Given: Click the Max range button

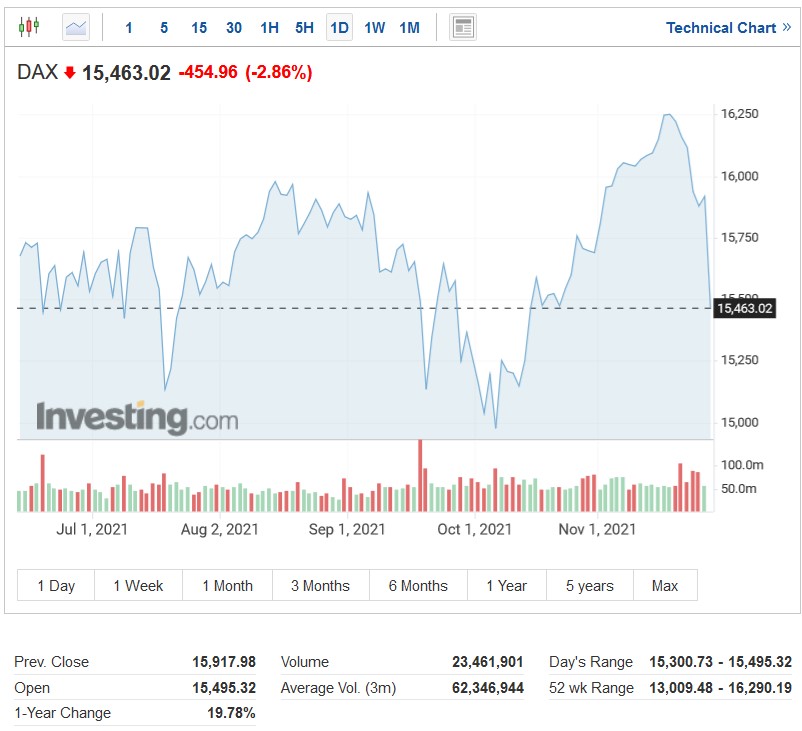Looking at the screenshot, I should (665, 586).
